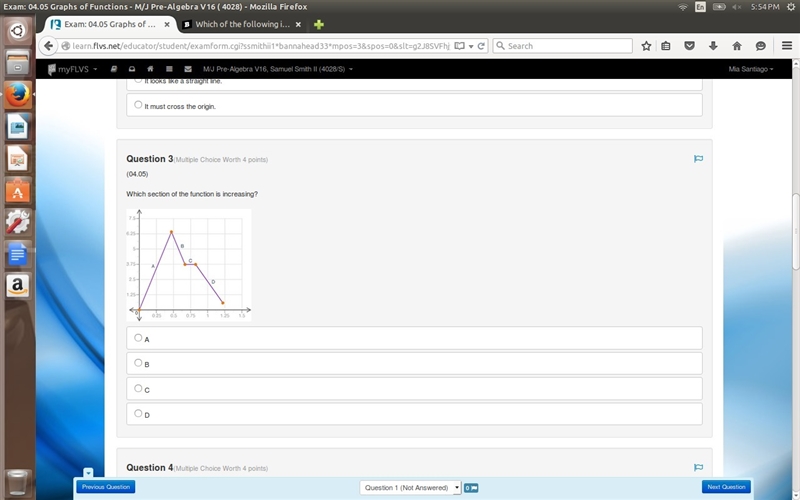Open the Question 1 (Not Answered) selector
The image size is (800, 500).
[x=410, y=488]
